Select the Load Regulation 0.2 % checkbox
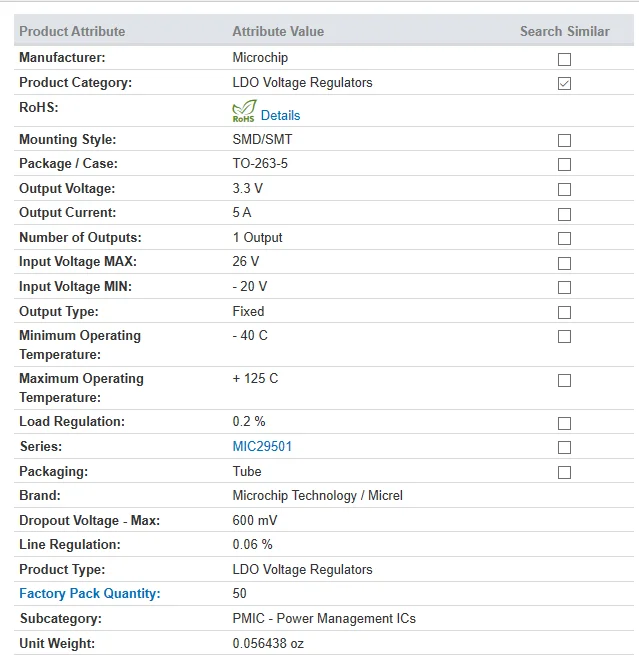This screenshot has width=639, height=655. pos(564,424)
